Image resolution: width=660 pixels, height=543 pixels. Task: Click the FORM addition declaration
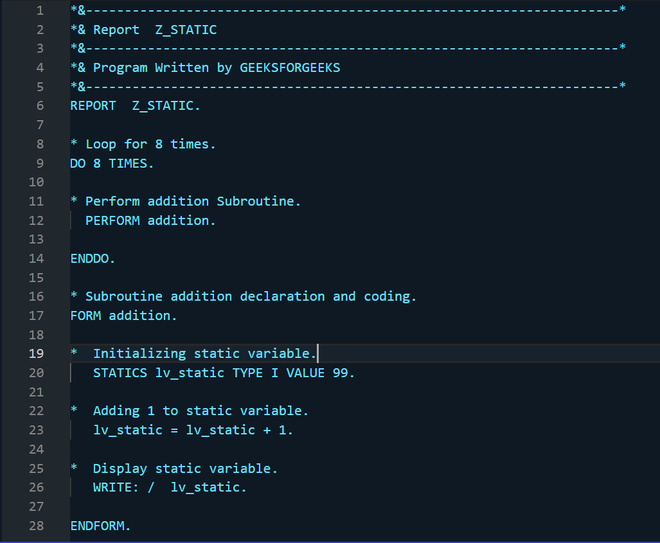[123, 315]
